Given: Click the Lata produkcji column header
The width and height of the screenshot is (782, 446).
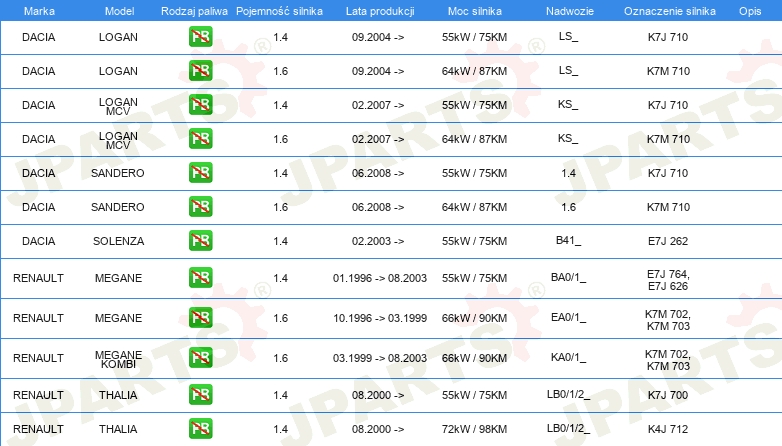Looking at the screenshot, I should coord(380,11).
